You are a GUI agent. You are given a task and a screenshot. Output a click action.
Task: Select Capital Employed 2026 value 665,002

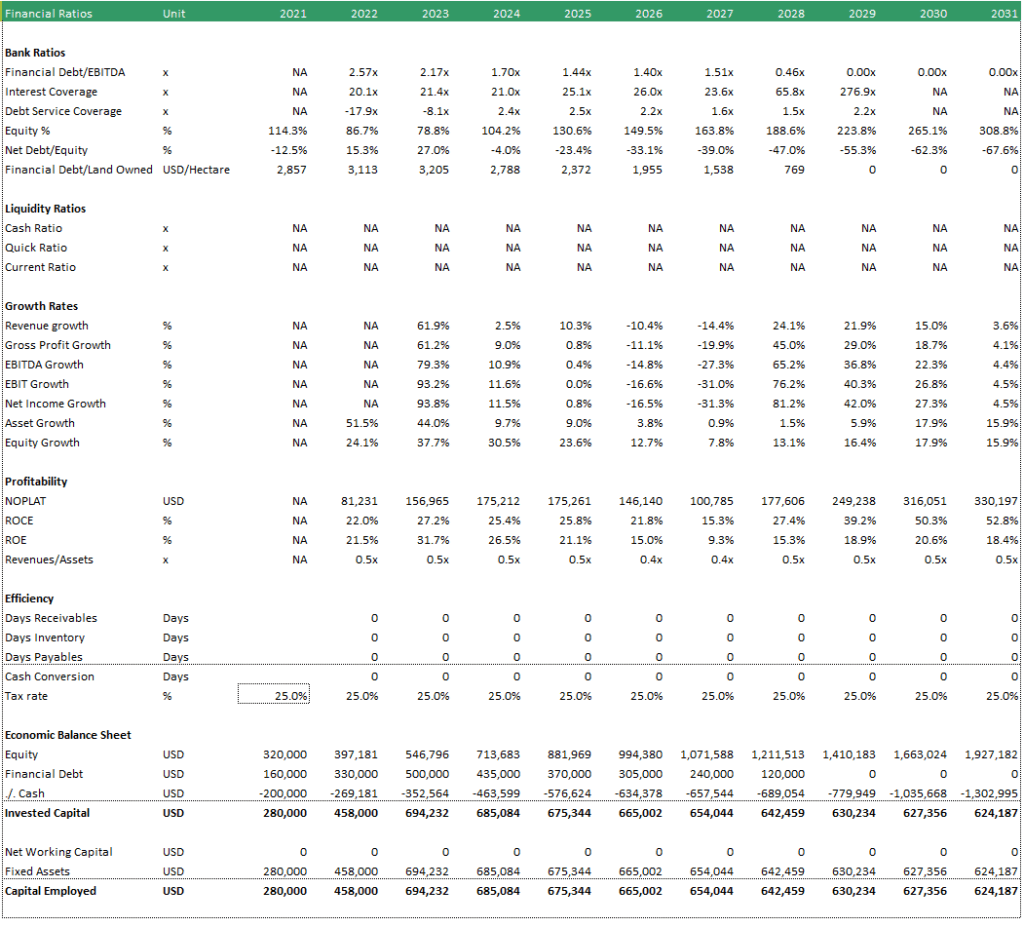pos(641,892)
